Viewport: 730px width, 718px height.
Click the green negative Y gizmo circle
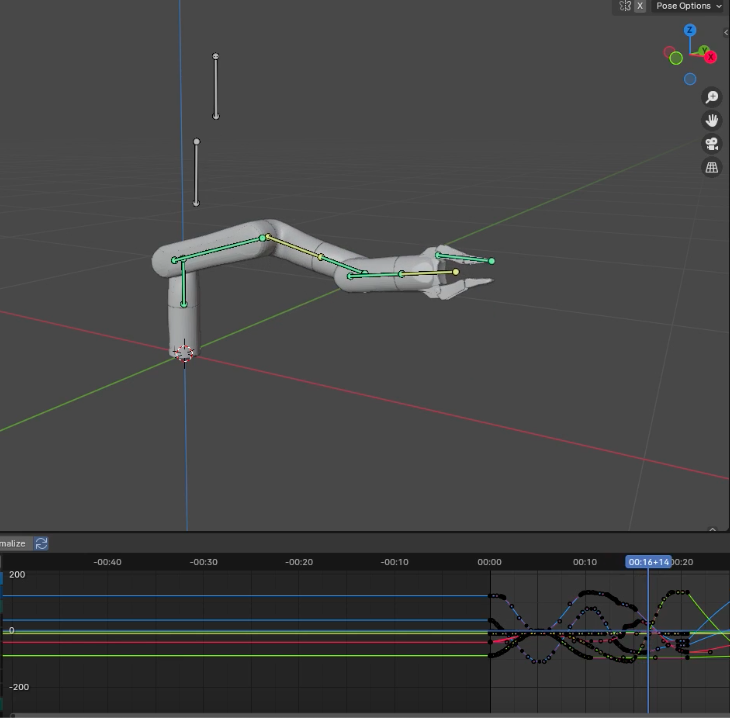pos(676,58)
